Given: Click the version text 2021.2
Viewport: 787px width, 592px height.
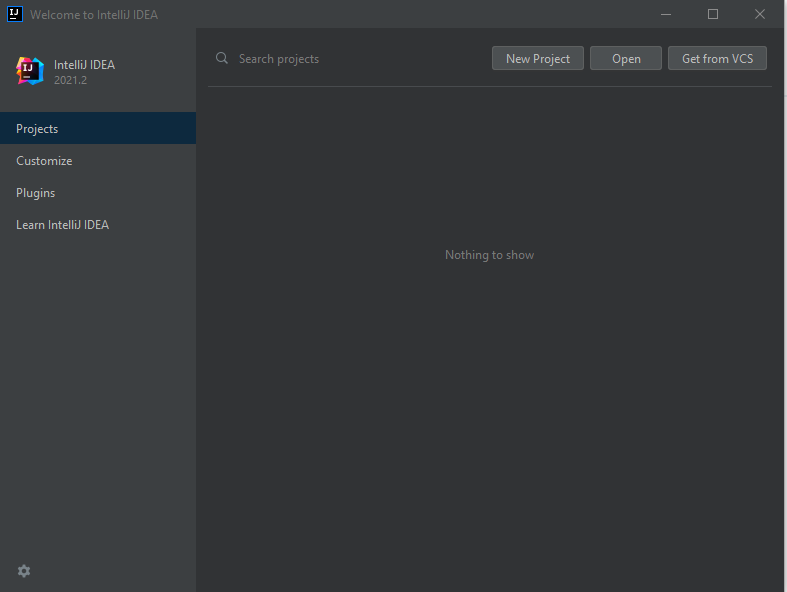Looking at the screenshot, I should (x=70, y=80).
